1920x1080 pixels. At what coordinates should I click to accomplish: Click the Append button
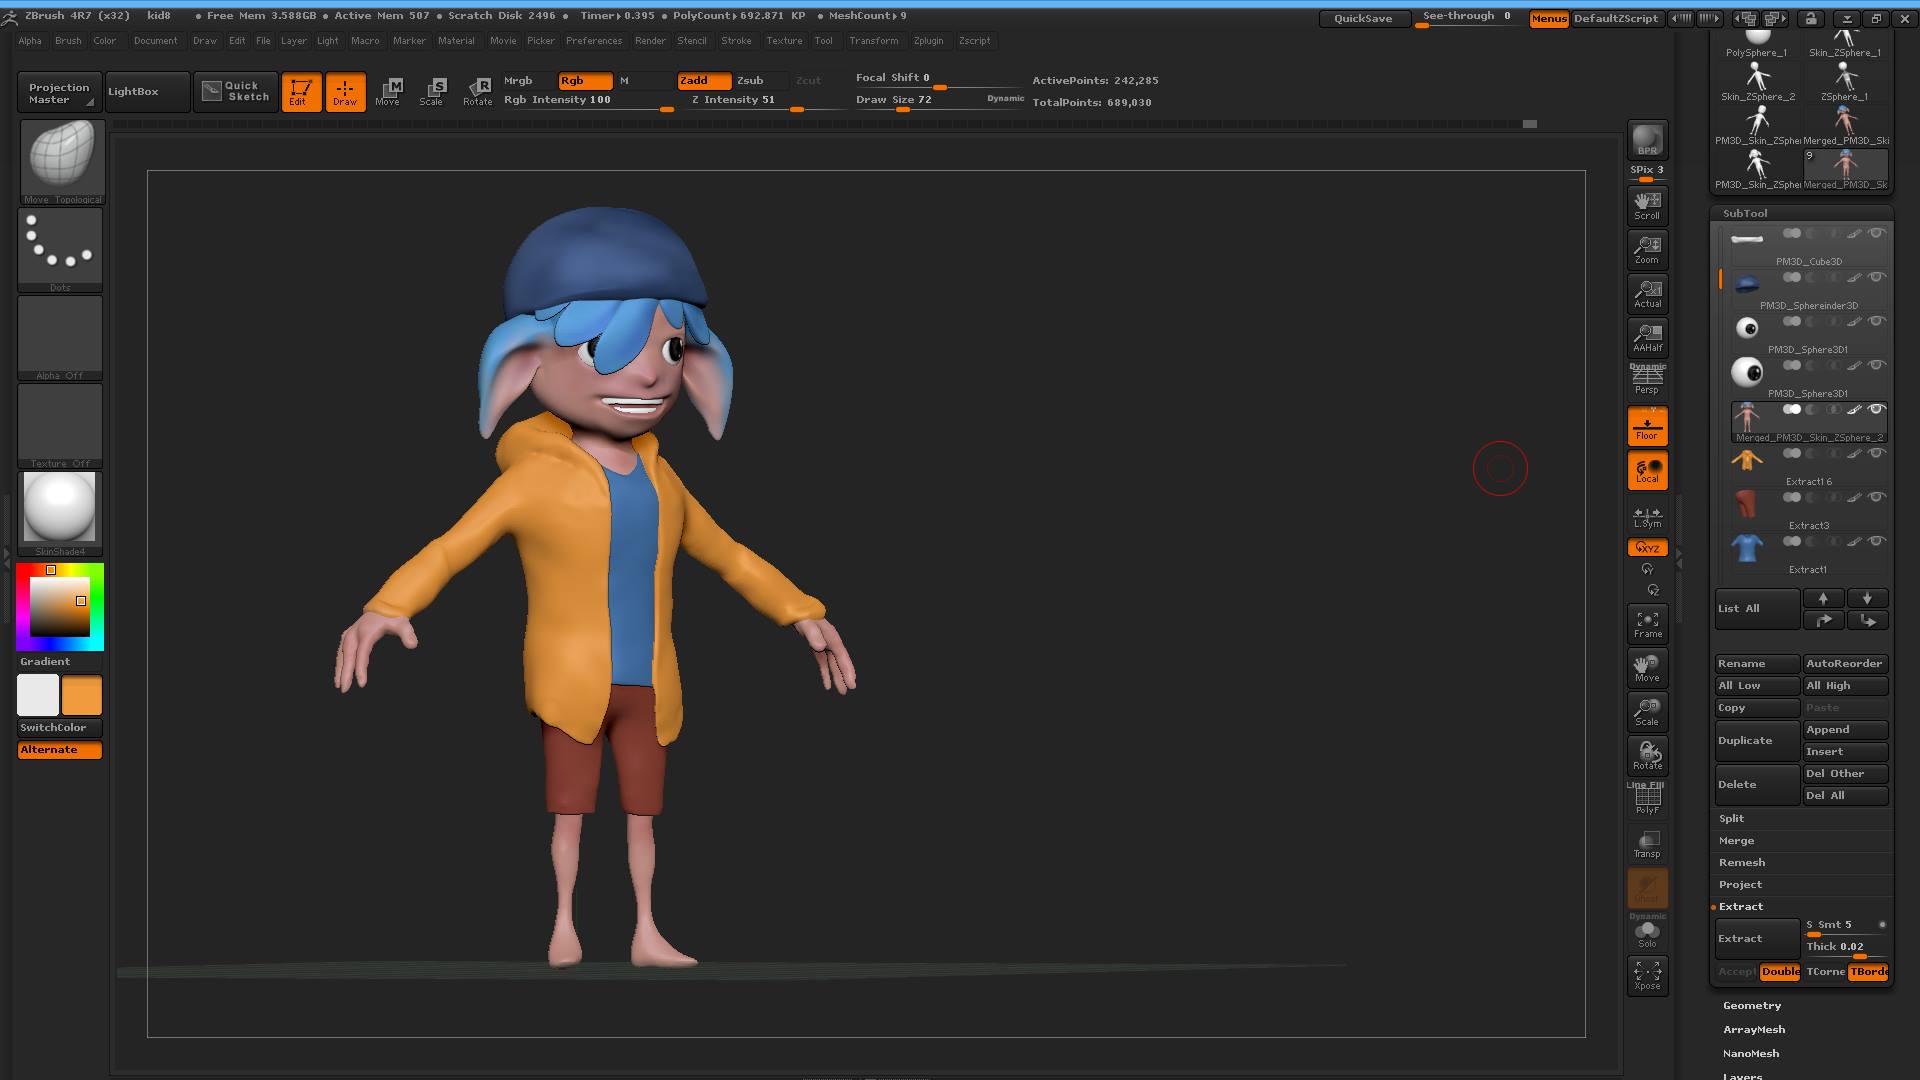(1845, 730)
